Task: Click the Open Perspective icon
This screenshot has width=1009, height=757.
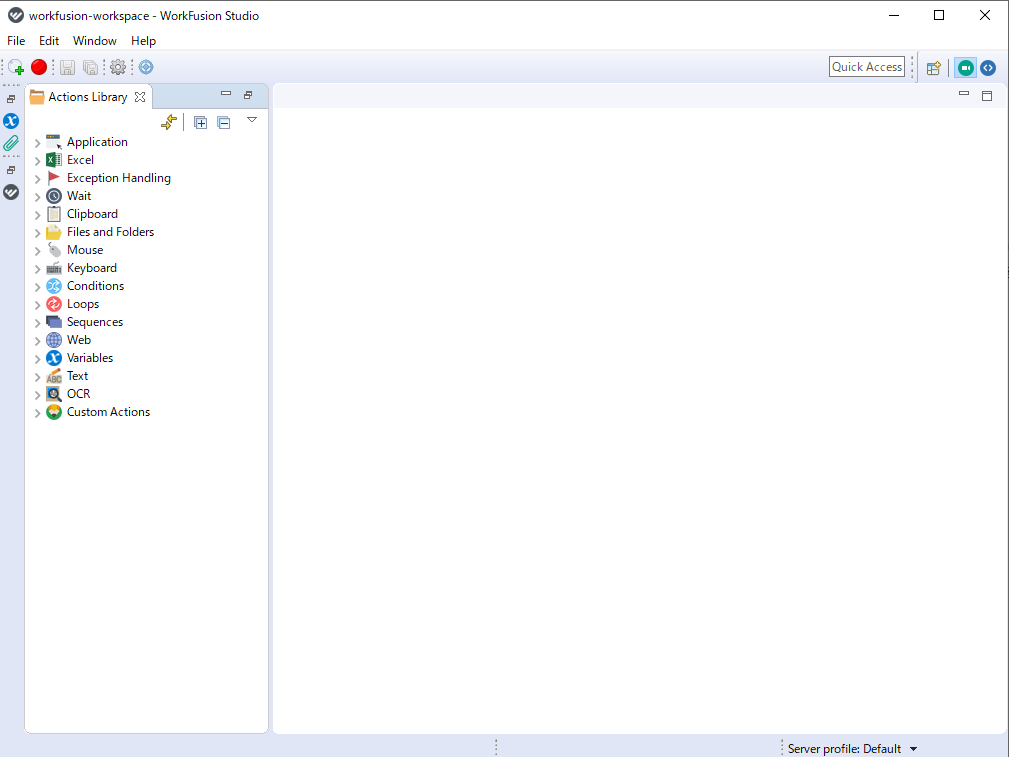Action: [934, 68]
